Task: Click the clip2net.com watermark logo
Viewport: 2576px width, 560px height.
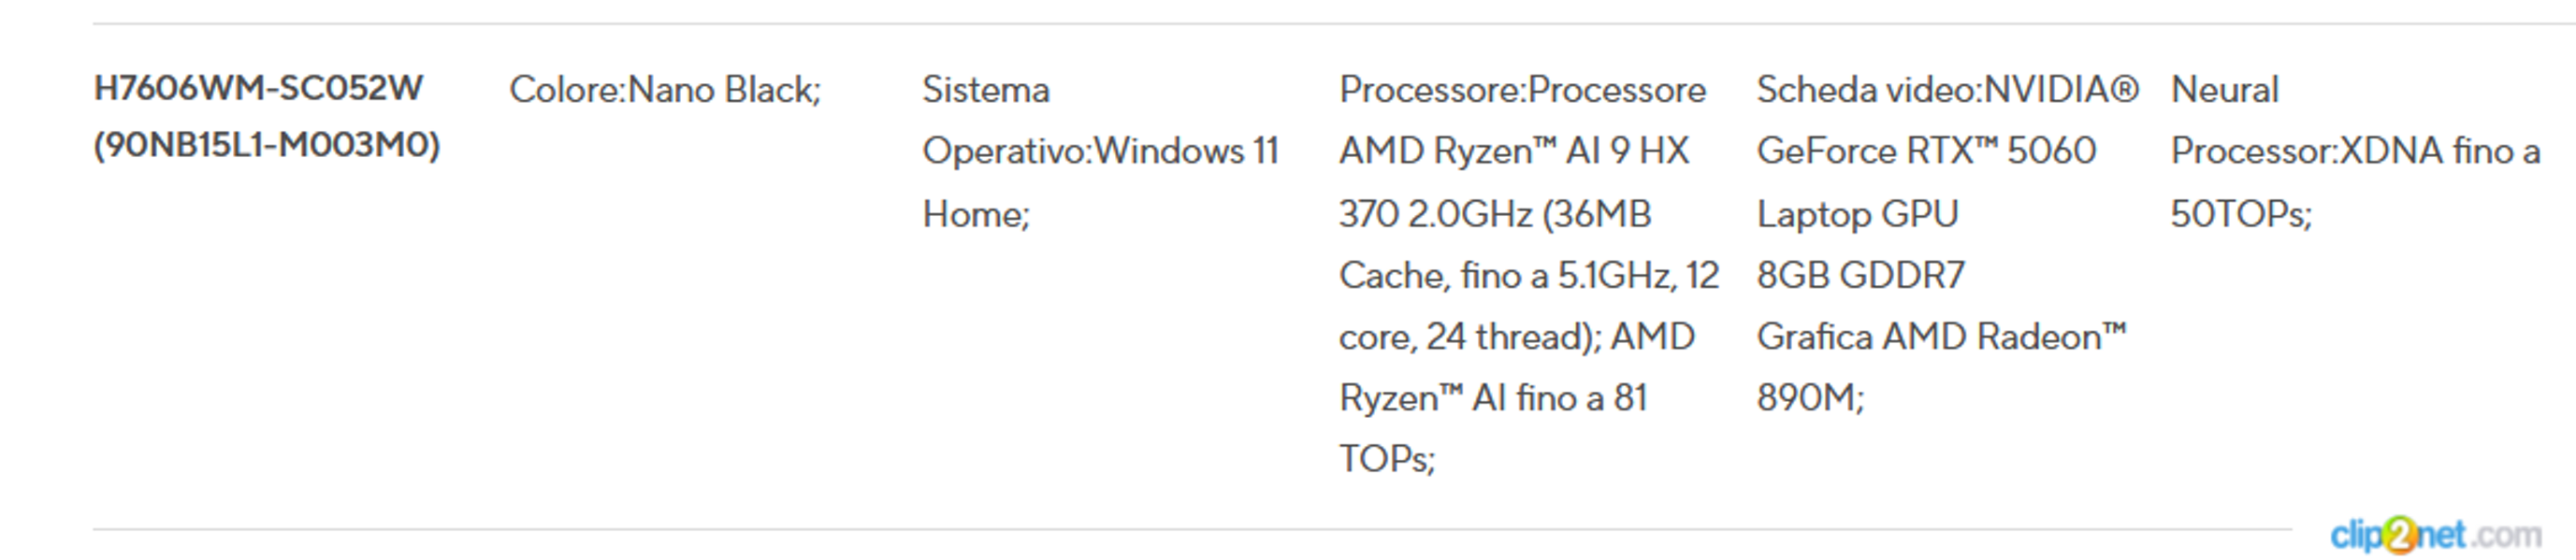Action: 2434,535
